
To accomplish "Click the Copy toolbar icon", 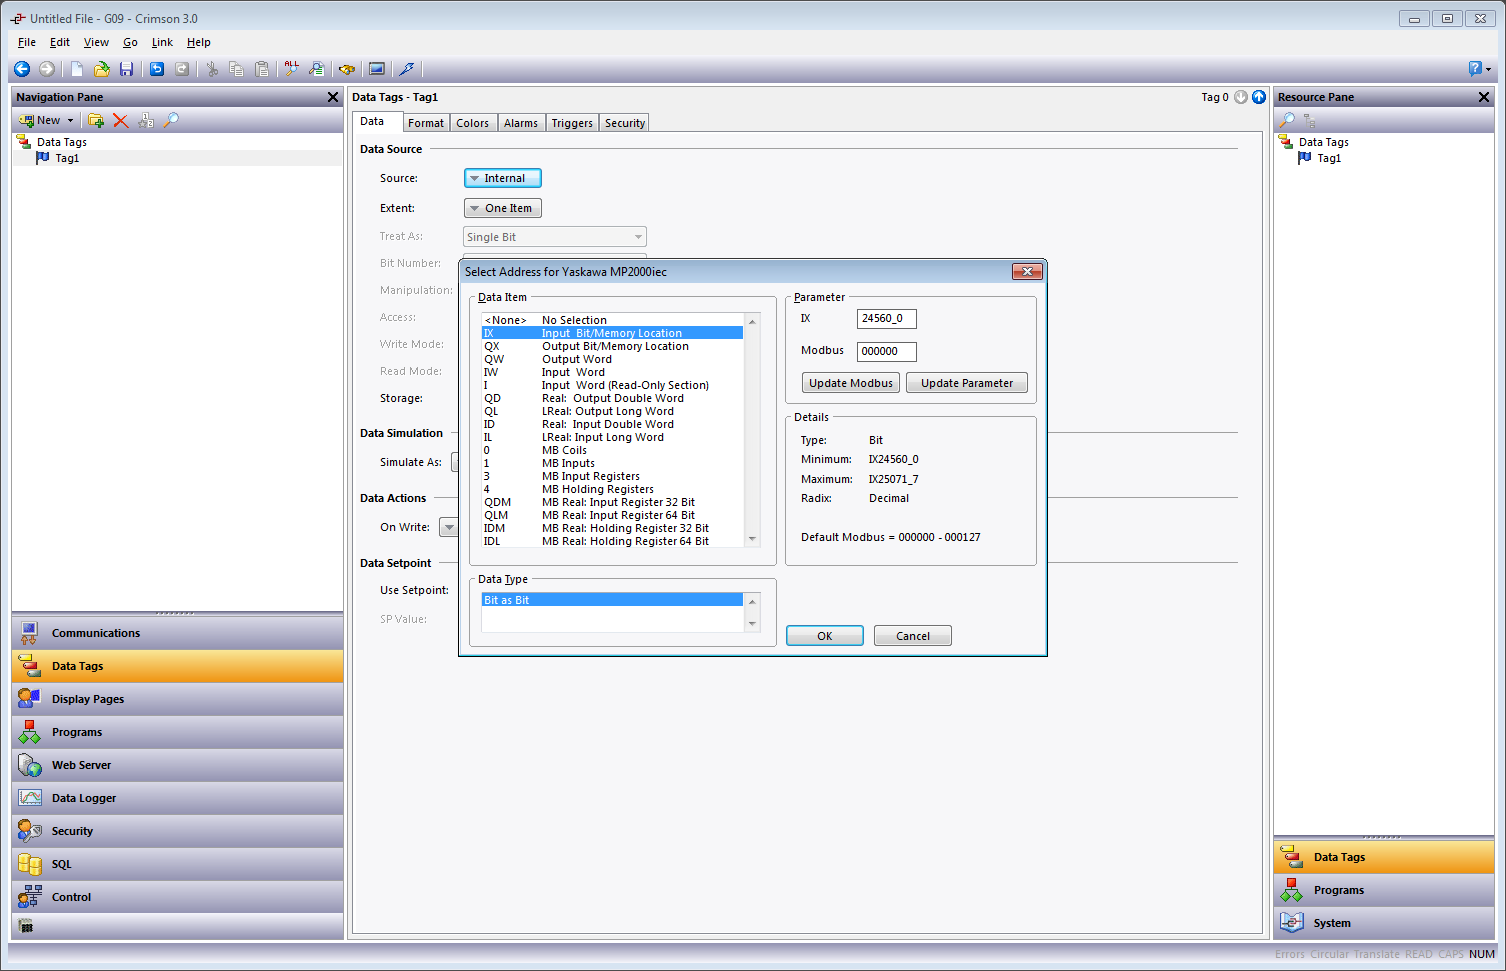I will pyautogui.click(x=237, y=69).
